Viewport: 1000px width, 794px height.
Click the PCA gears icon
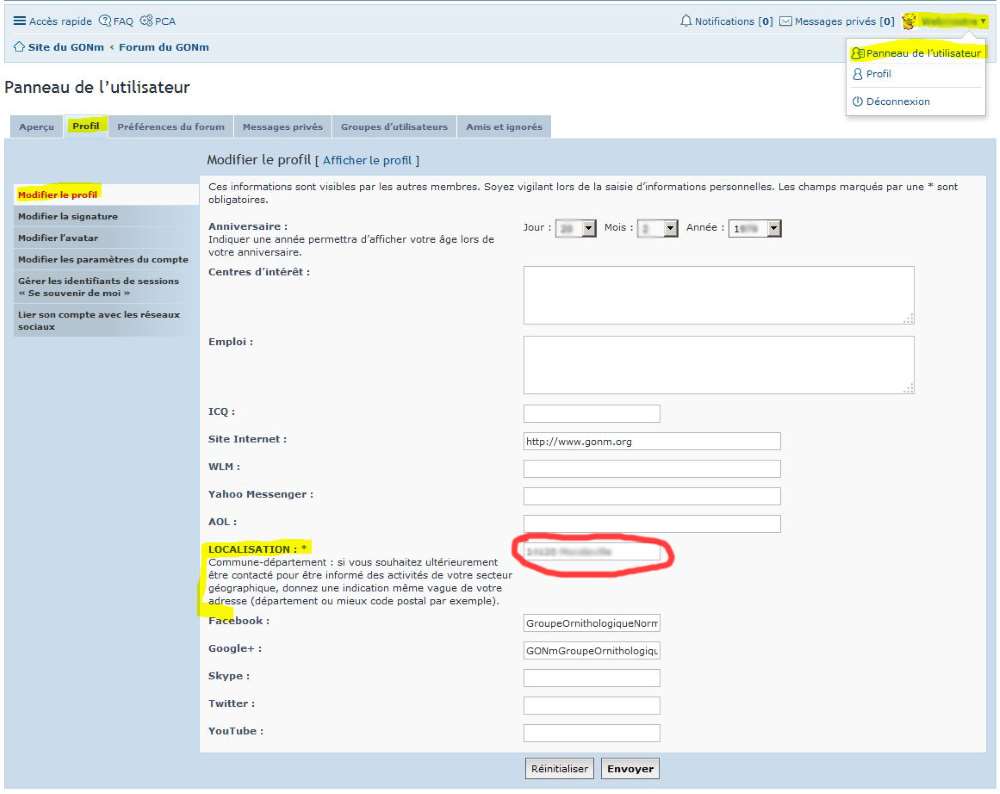(x=147, y=21)
